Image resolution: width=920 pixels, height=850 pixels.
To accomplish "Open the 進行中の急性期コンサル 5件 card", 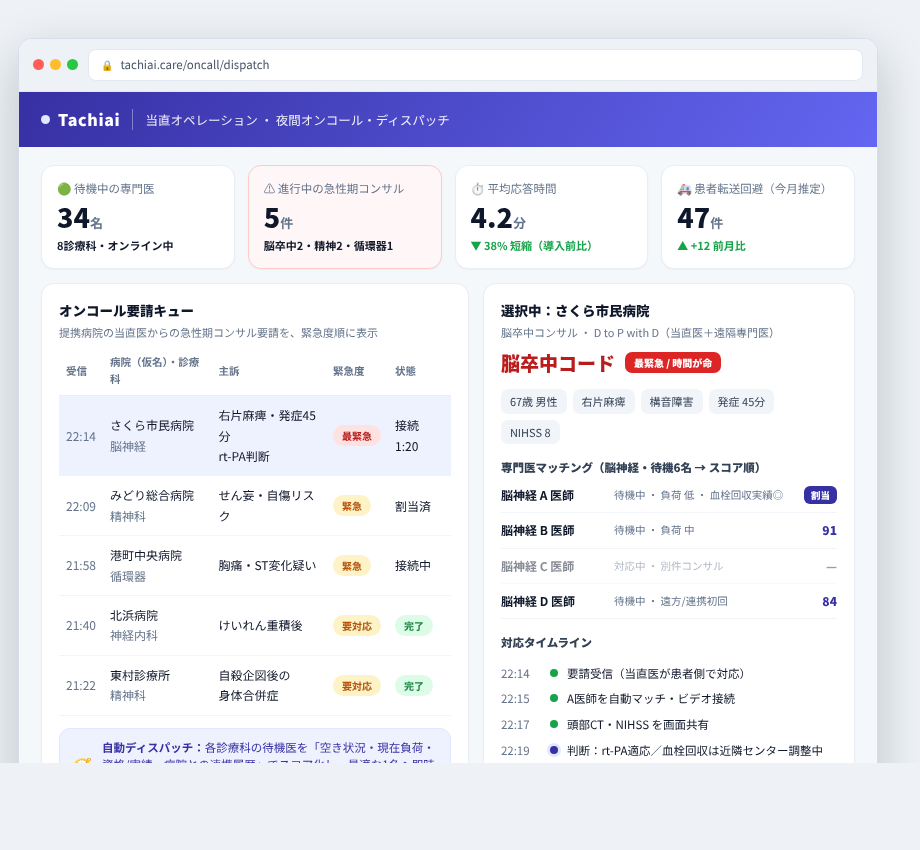I will (x=345, y=217).
